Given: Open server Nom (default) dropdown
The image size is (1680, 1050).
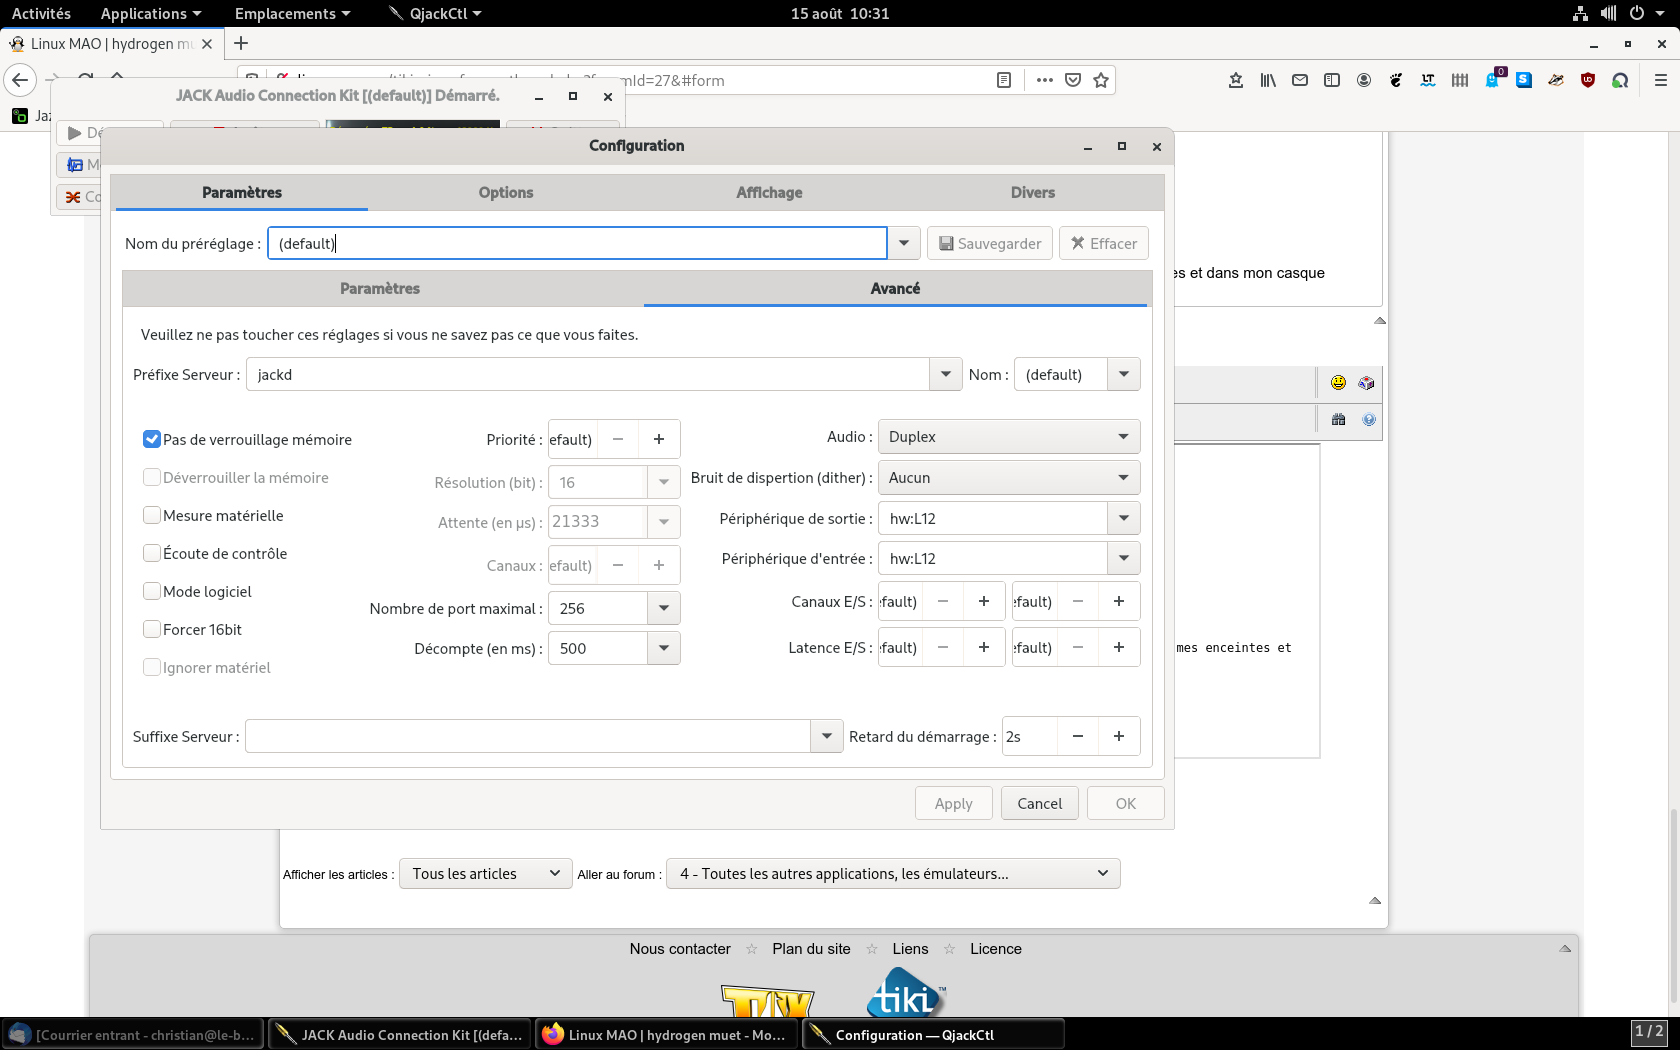Looking at the screenshot, I should click(1124, 374).
